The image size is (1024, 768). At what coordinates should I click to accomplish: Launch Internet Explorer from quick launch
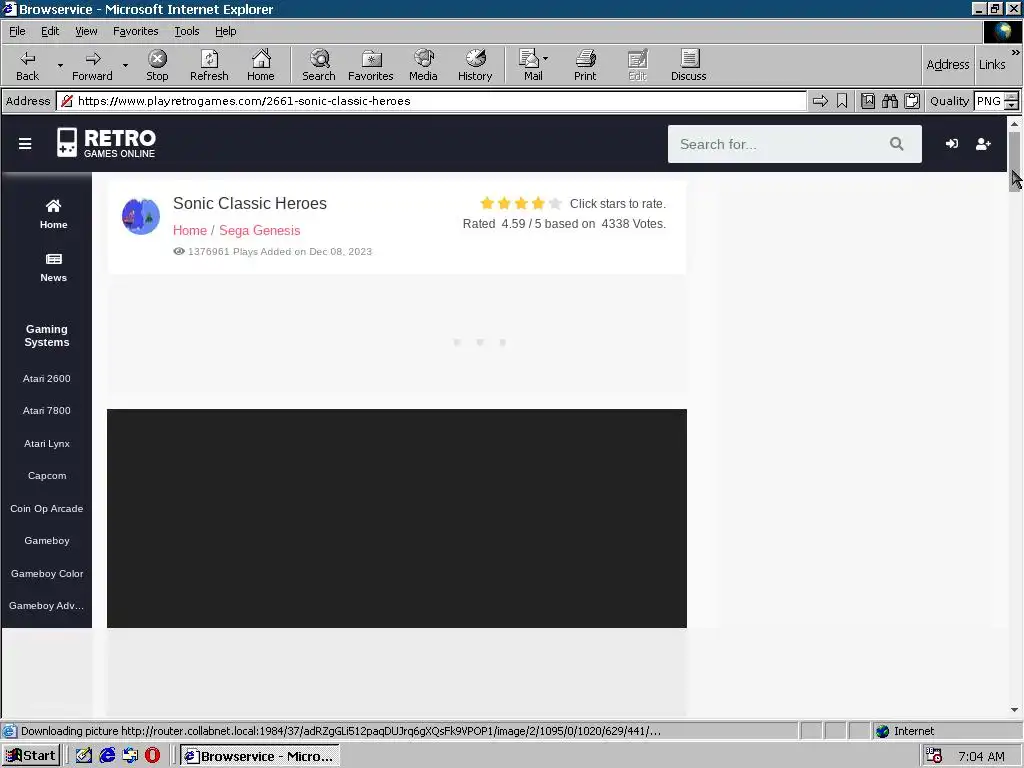pyautogui.click(x=107, y=756)
